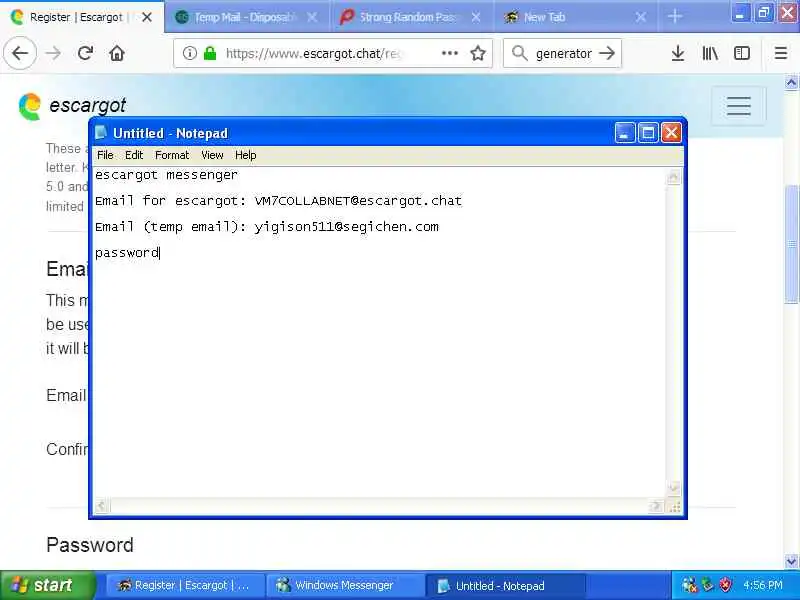Switch to Windows Messenger taskbar button
This screenshot has width=800, height=600.
[x=345, y=585]
